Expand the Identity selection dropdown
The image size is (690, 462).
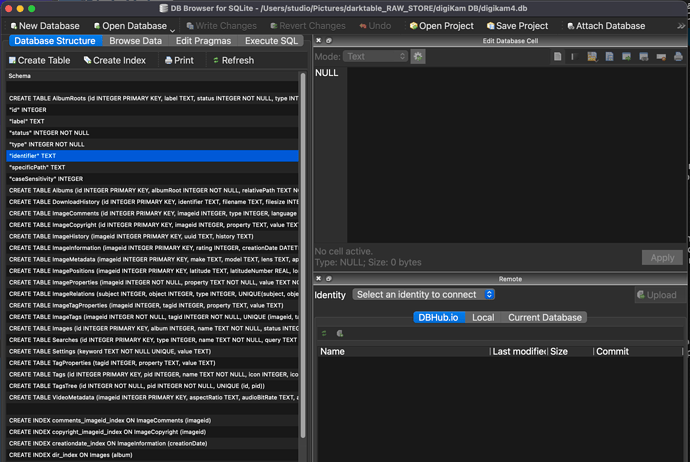coord(424,295)
